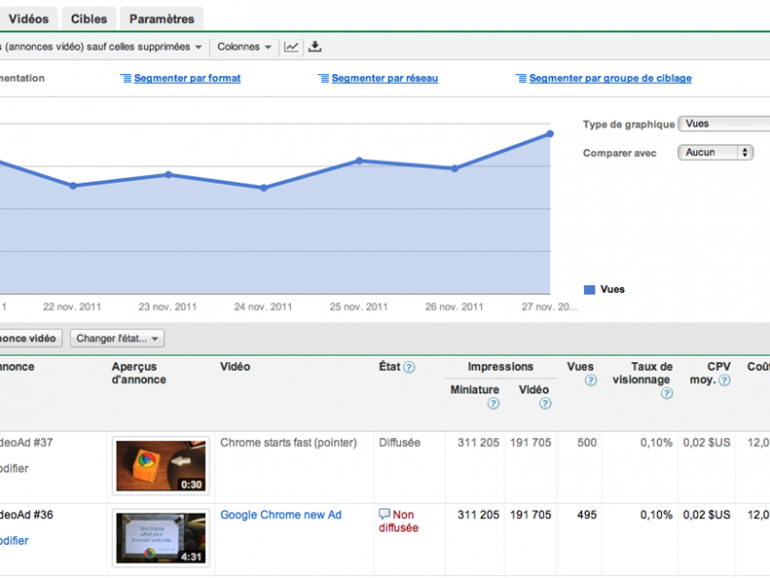The width and height of the screenshot is (770, 578).
Task: Click speech bubble icon beside Non diffusée
Action: pos(384,514)
